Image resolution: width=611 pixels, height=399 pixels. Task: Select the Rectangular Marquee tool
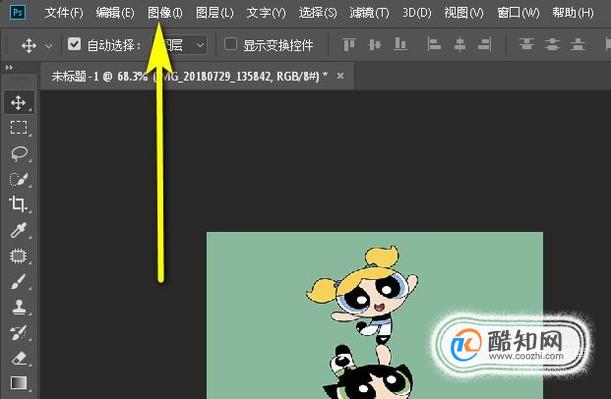pos(19,128)
